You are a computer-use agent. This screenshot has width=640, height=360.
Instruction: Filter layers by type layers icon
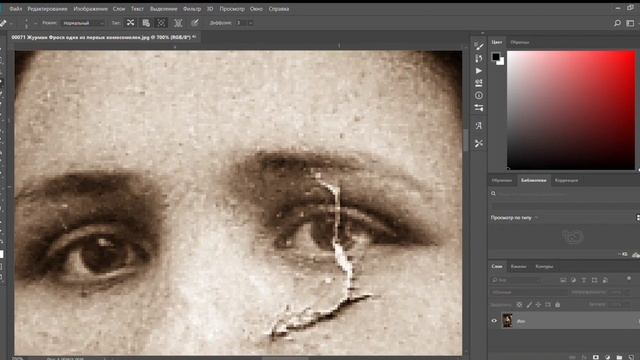[584, 280]
